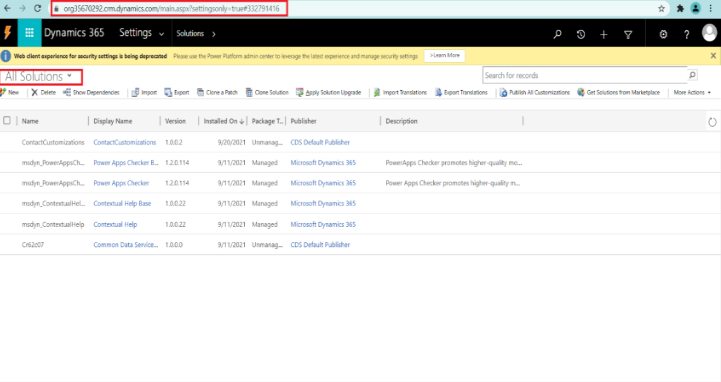This screenshot has width=721, height=382.
Task: Click Apply Solution Upgrade toolbar button
Action: tap(328, 92)
